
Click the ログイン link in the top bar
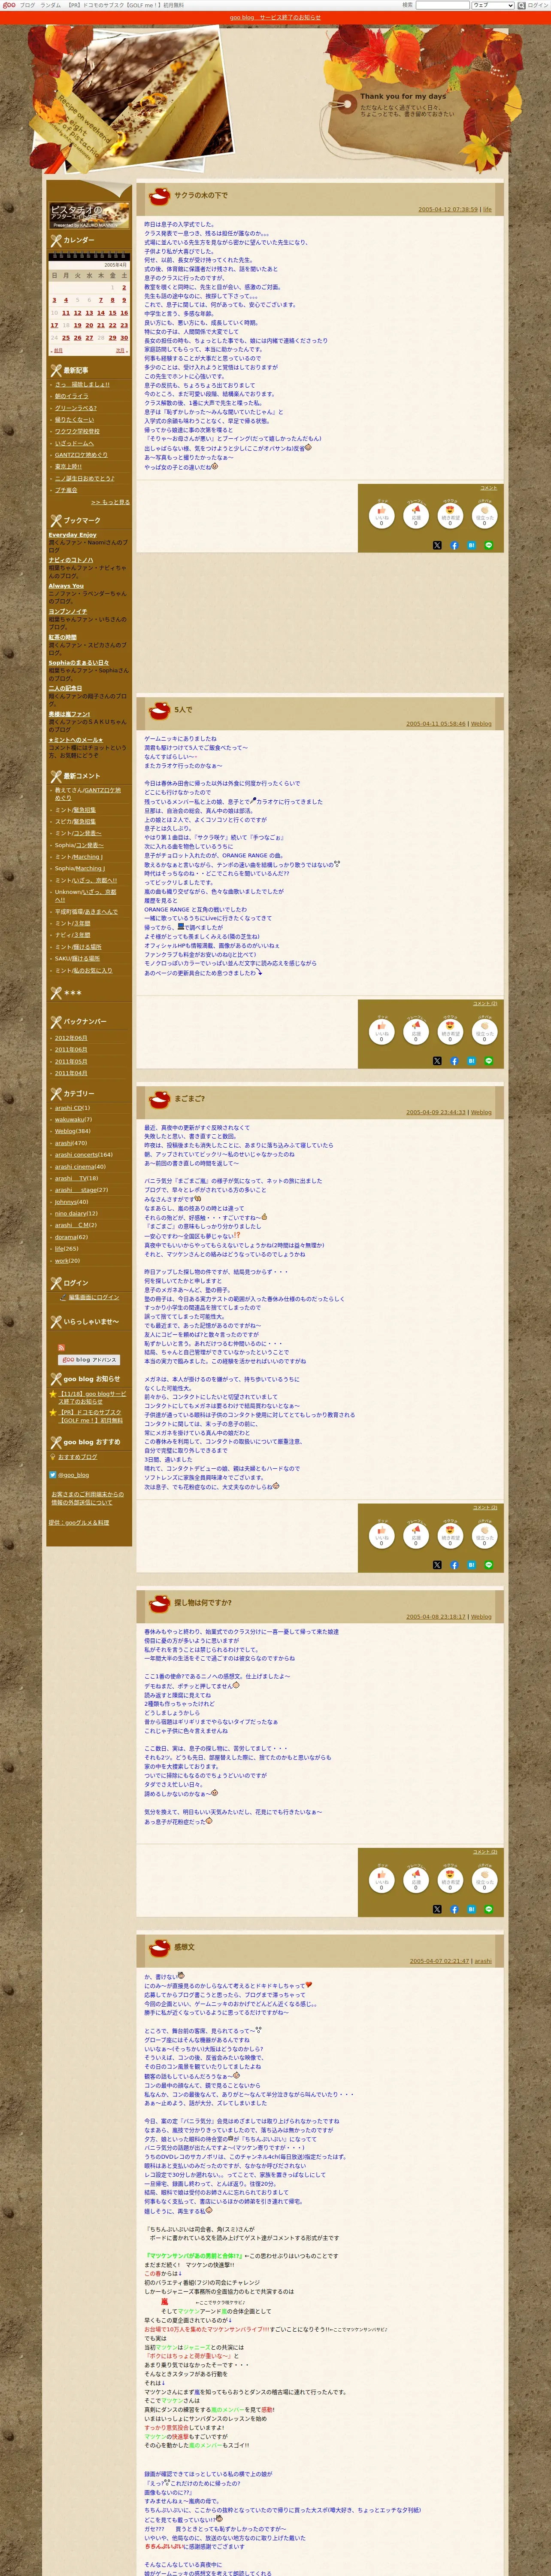click(x=538, y=5)
